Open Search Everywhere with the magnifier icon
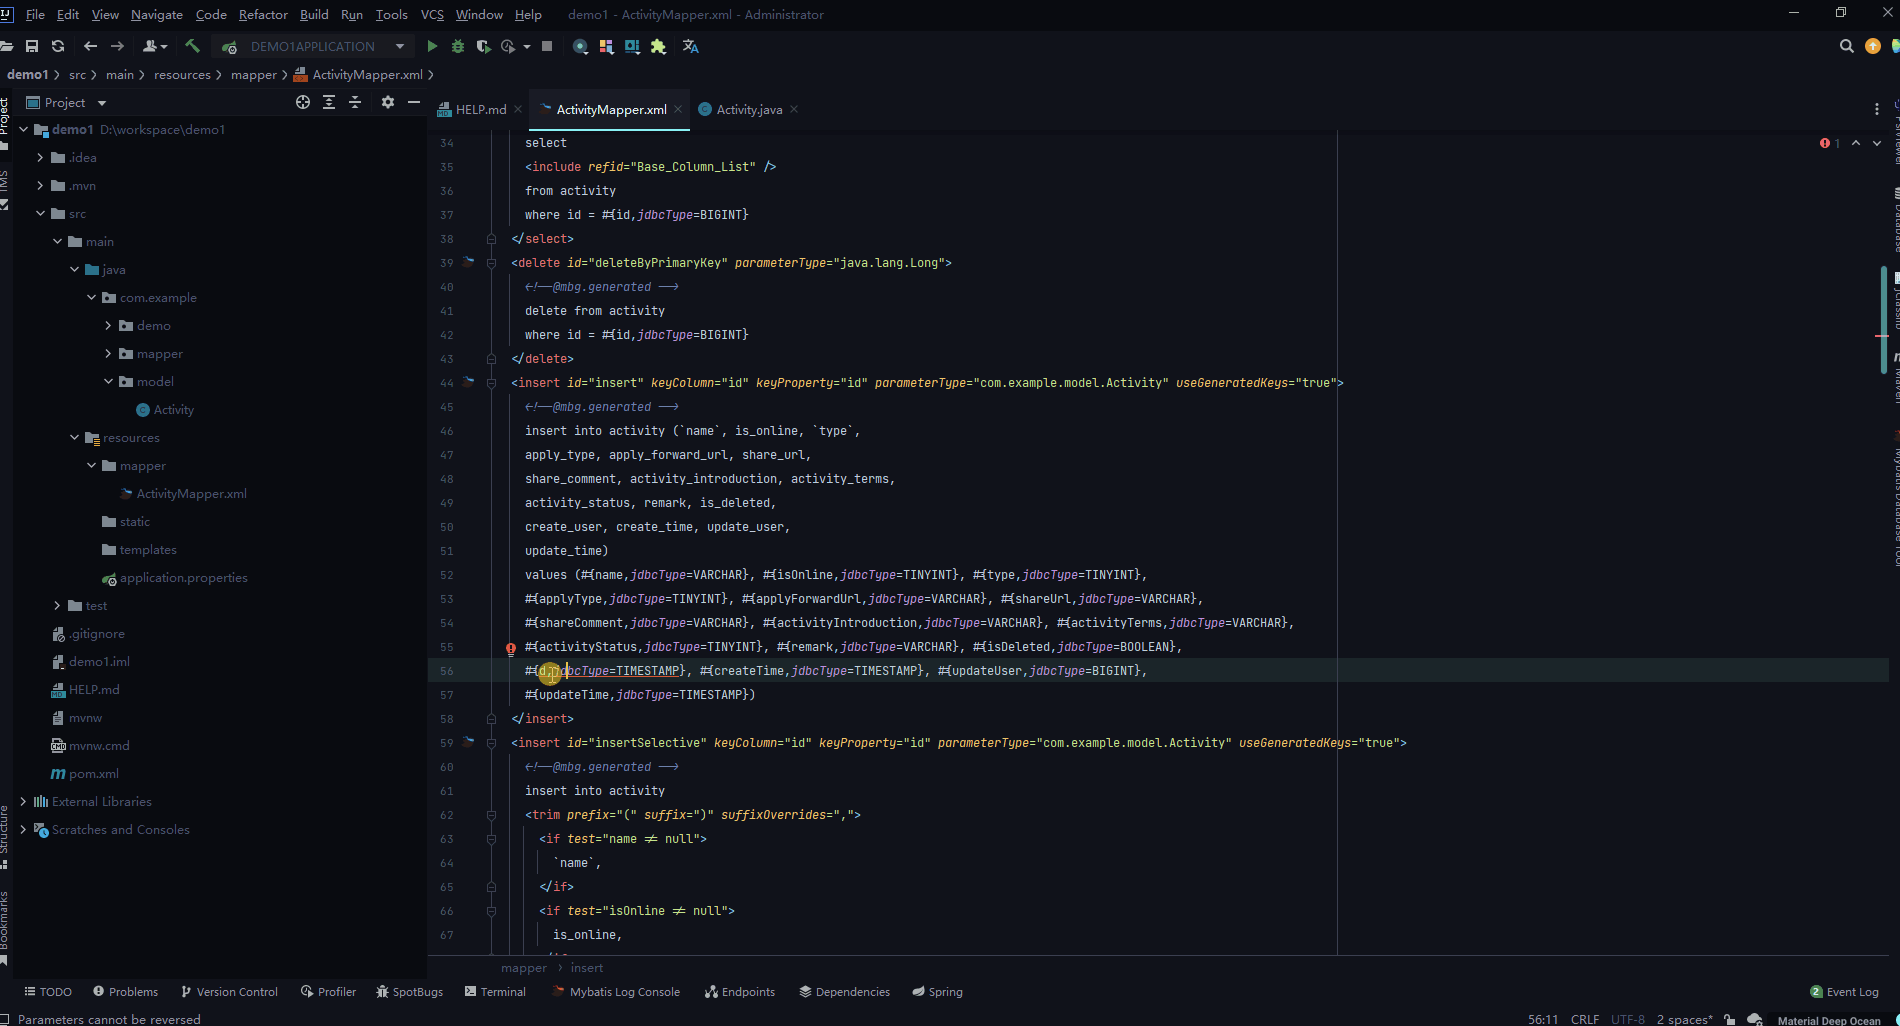Image resolution: width=1900 pixels, height=1026 pixels. (1846, 45)
